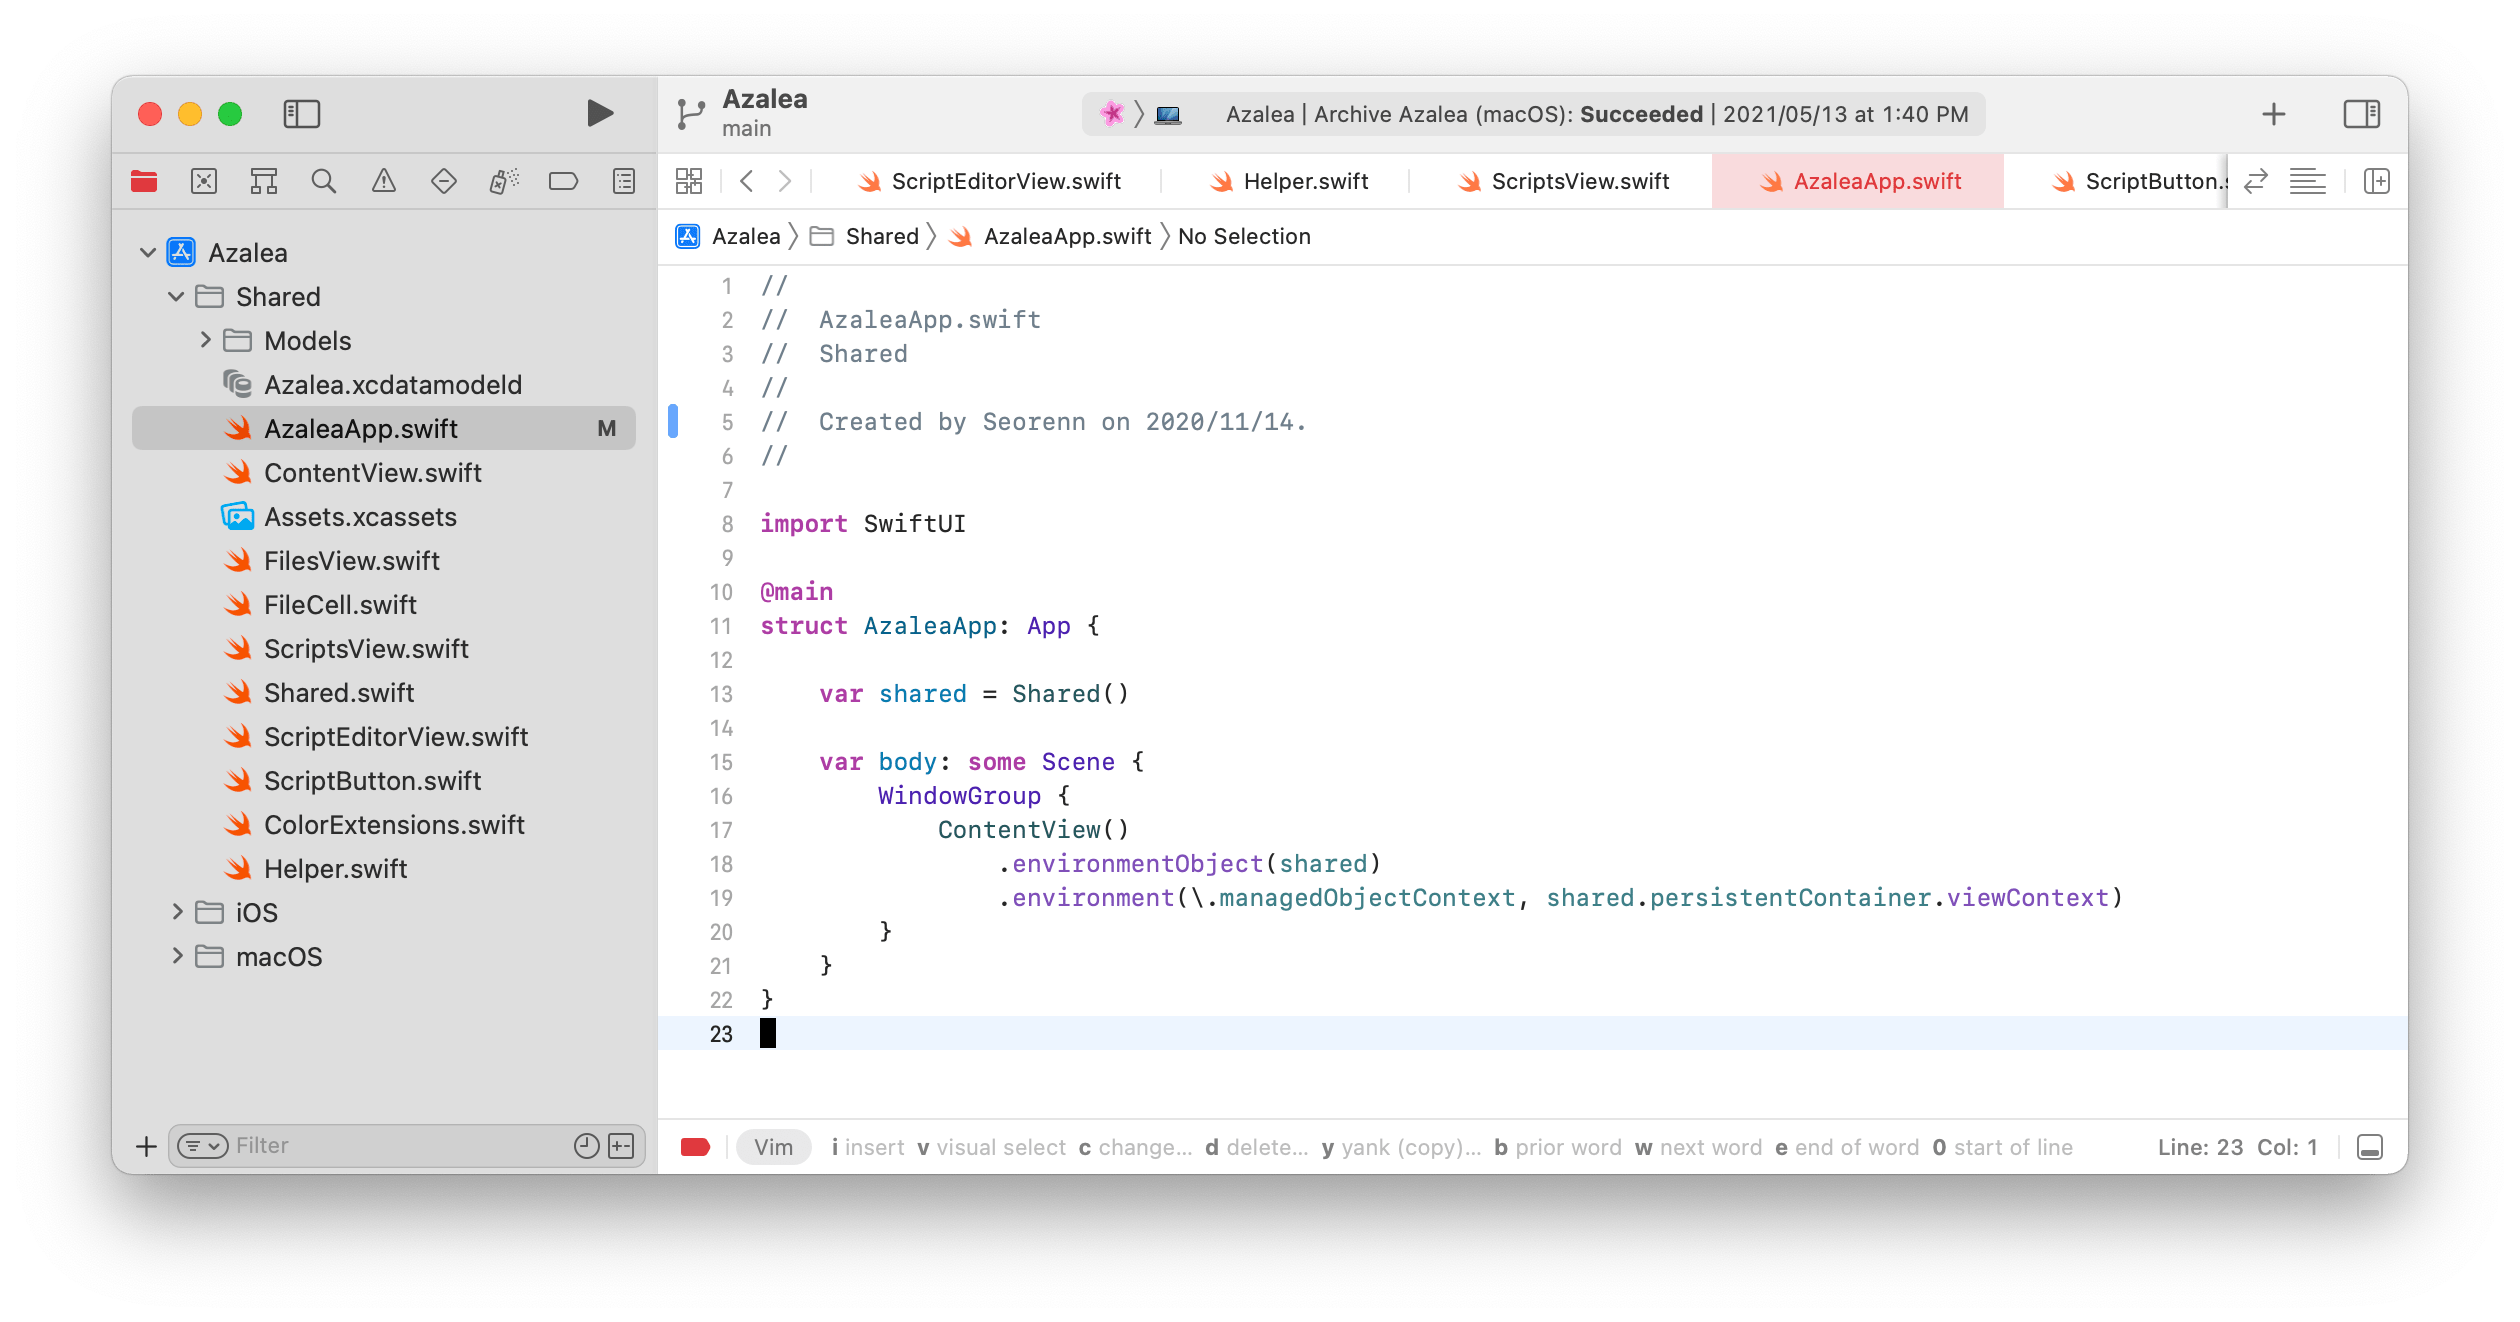Expand the iOS folder
Image resolution: width=2520 pixels, height=1322 pixels.
click(177, 912)
